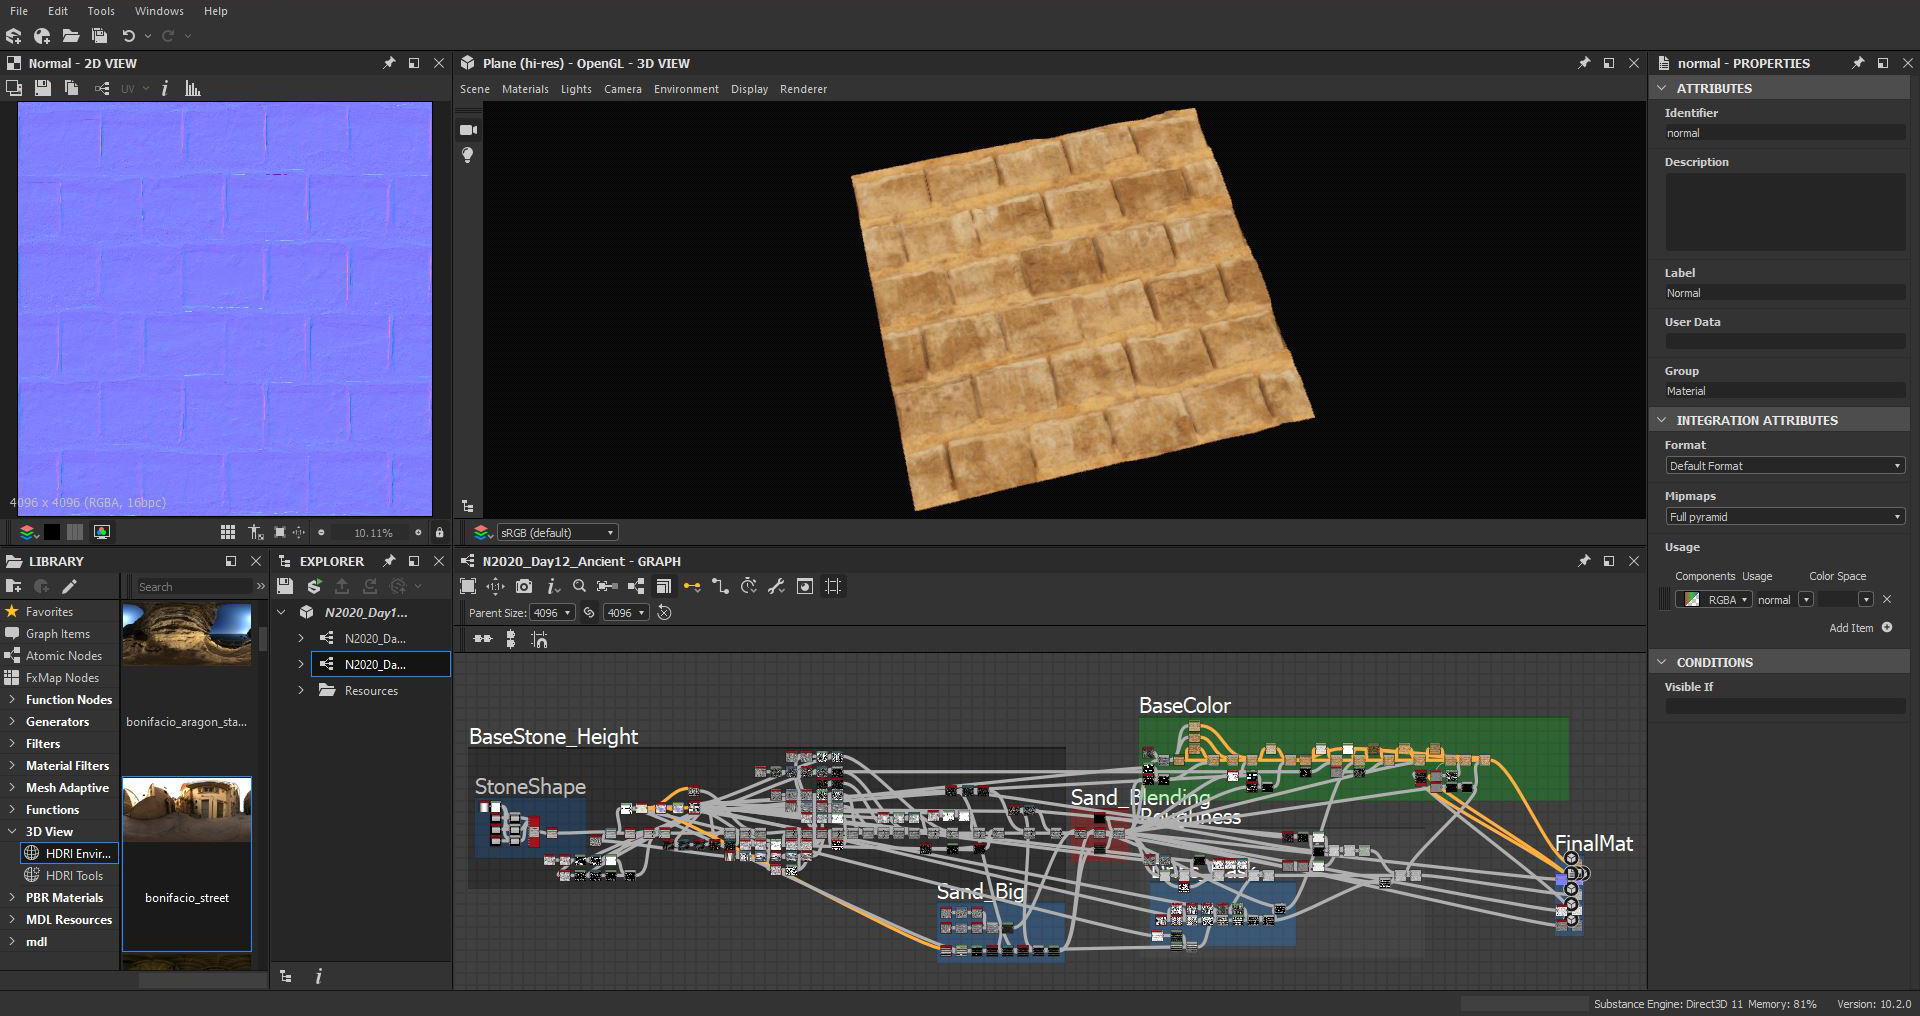Fit the graph to the view
The image size is (1920, 1016).
(467, 586)
